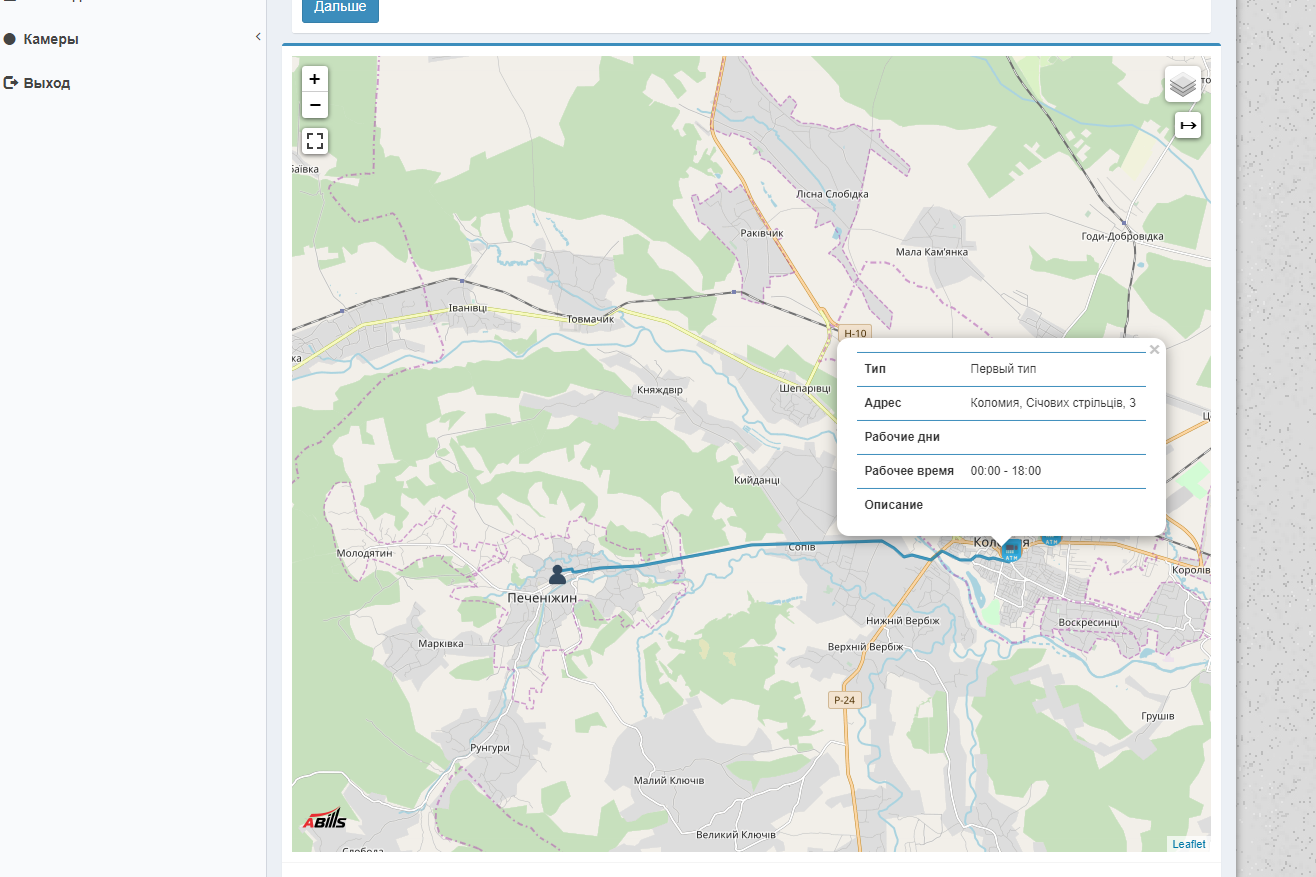Toggle fullscreen map view
The height and width of the screenshot is (877, 1316).
(x=315, y=141)
